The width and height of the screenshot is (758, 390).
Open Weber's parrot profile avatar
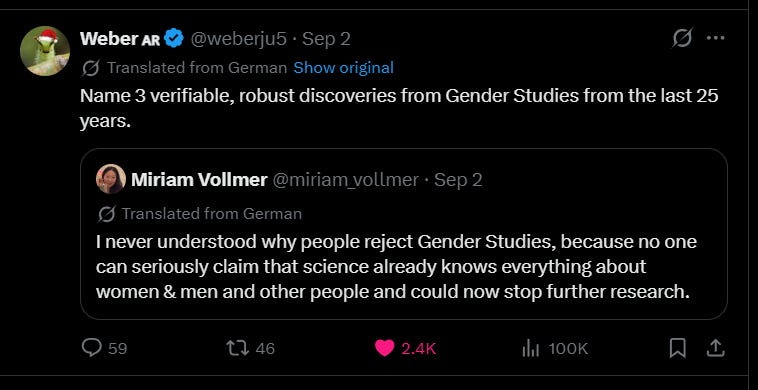45,51
